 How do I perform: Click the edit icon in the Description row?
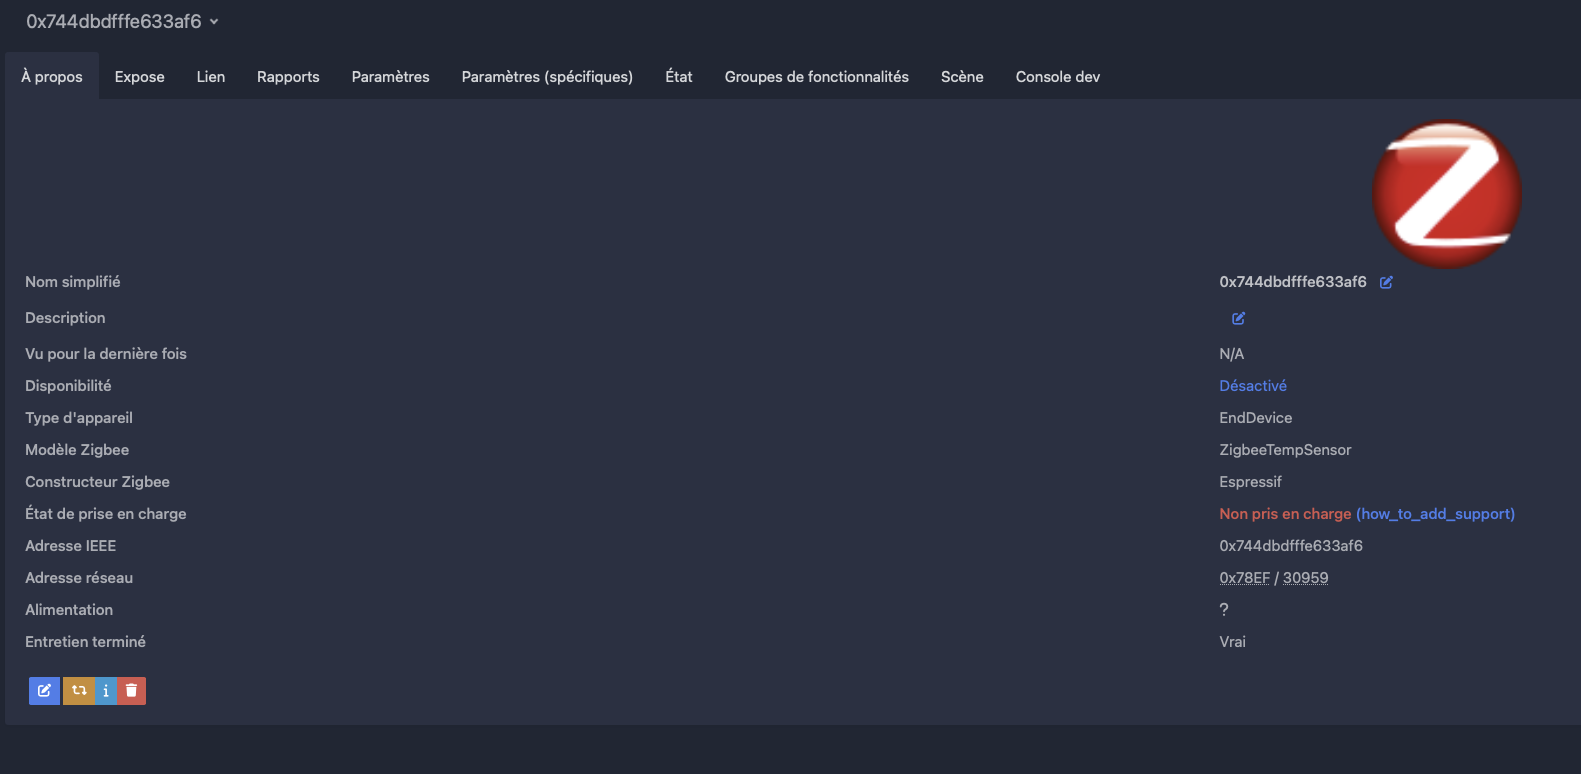click(1238, 319)
